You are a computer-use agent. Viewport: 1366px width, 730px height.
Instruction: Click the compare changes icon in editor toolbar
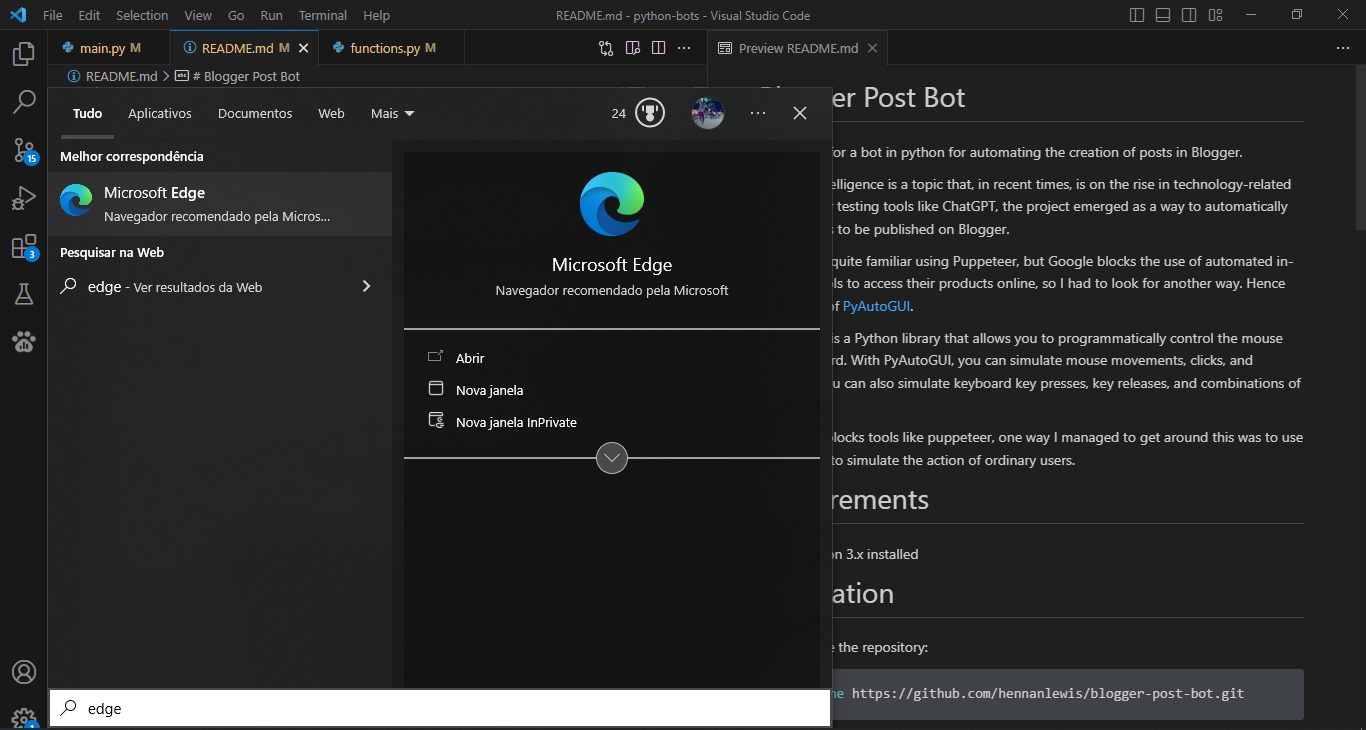(x=606, y=48)
